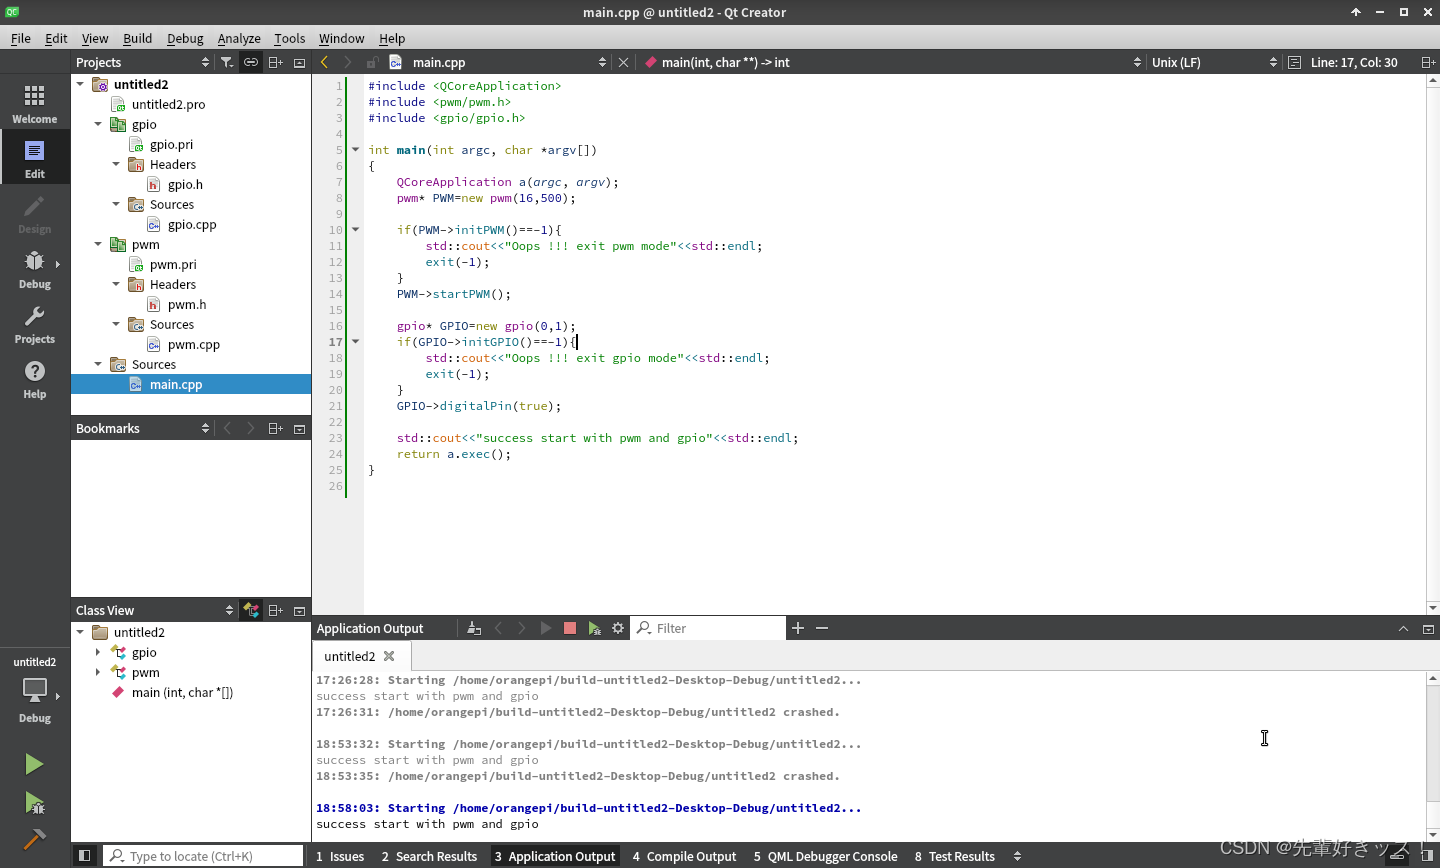Show the Issues pane

tap(340, 856)
